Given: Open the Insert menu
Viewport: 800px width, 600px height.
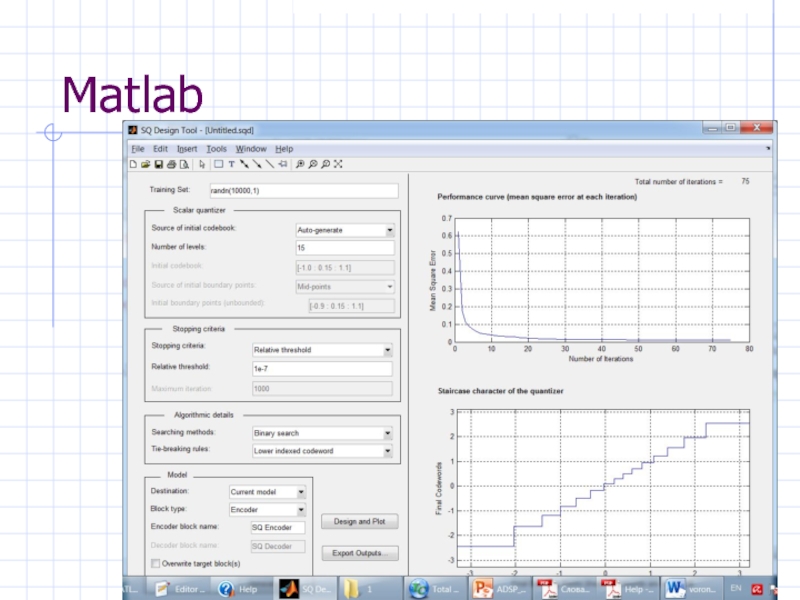Looking at the screenshot, I should (187, 149).
